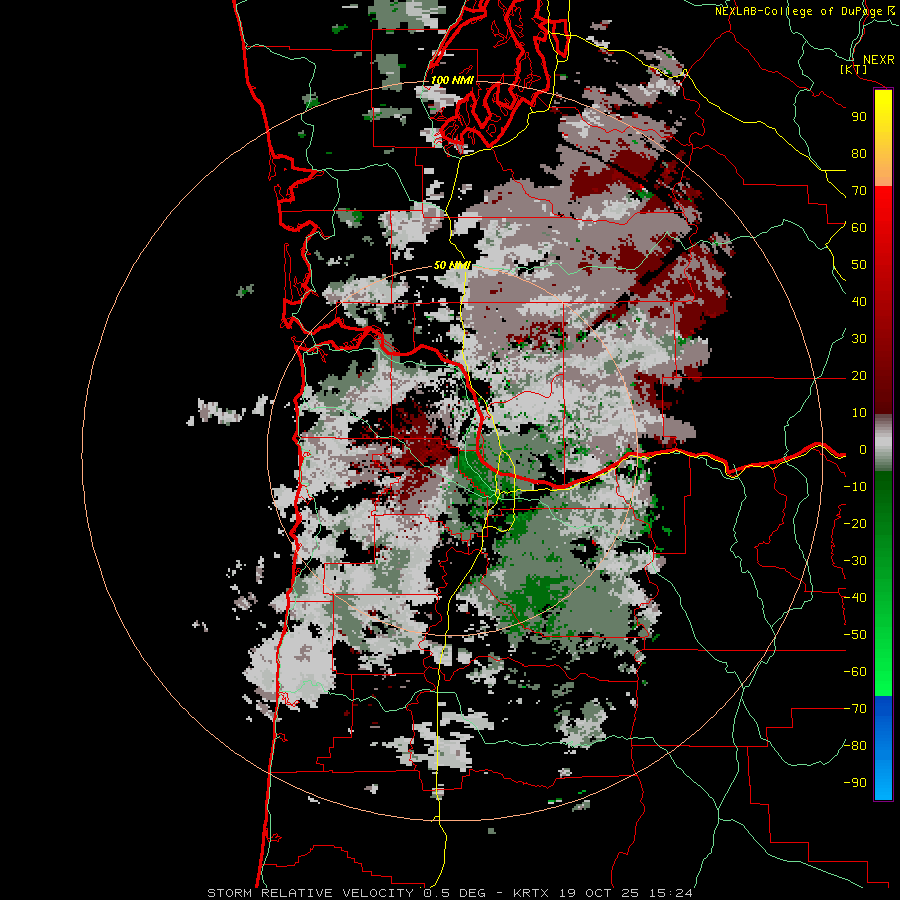Click the 10 value on velocity scale

coord(859,413)
